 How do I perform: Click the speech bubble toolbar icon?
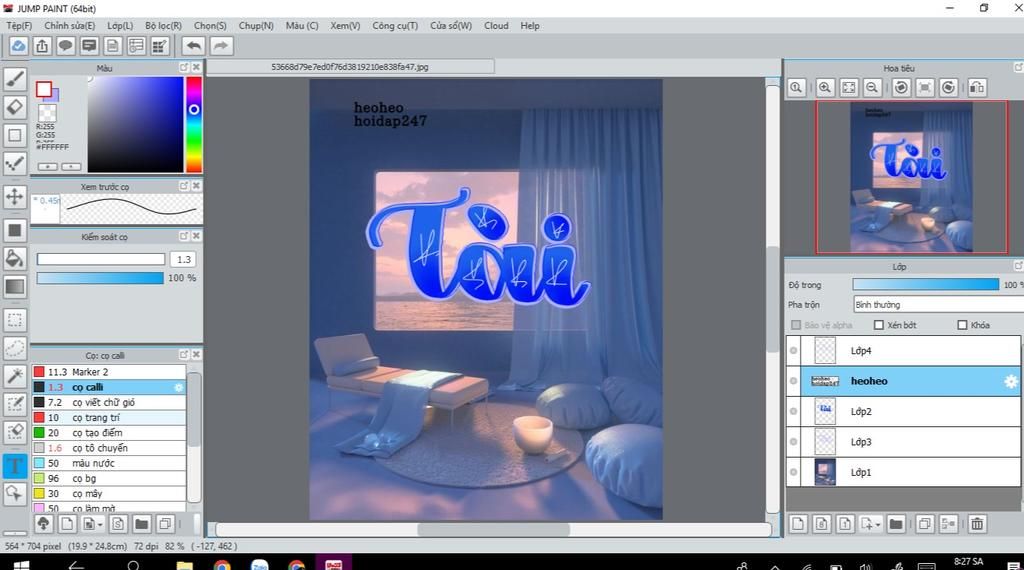[x=65, y=46]
